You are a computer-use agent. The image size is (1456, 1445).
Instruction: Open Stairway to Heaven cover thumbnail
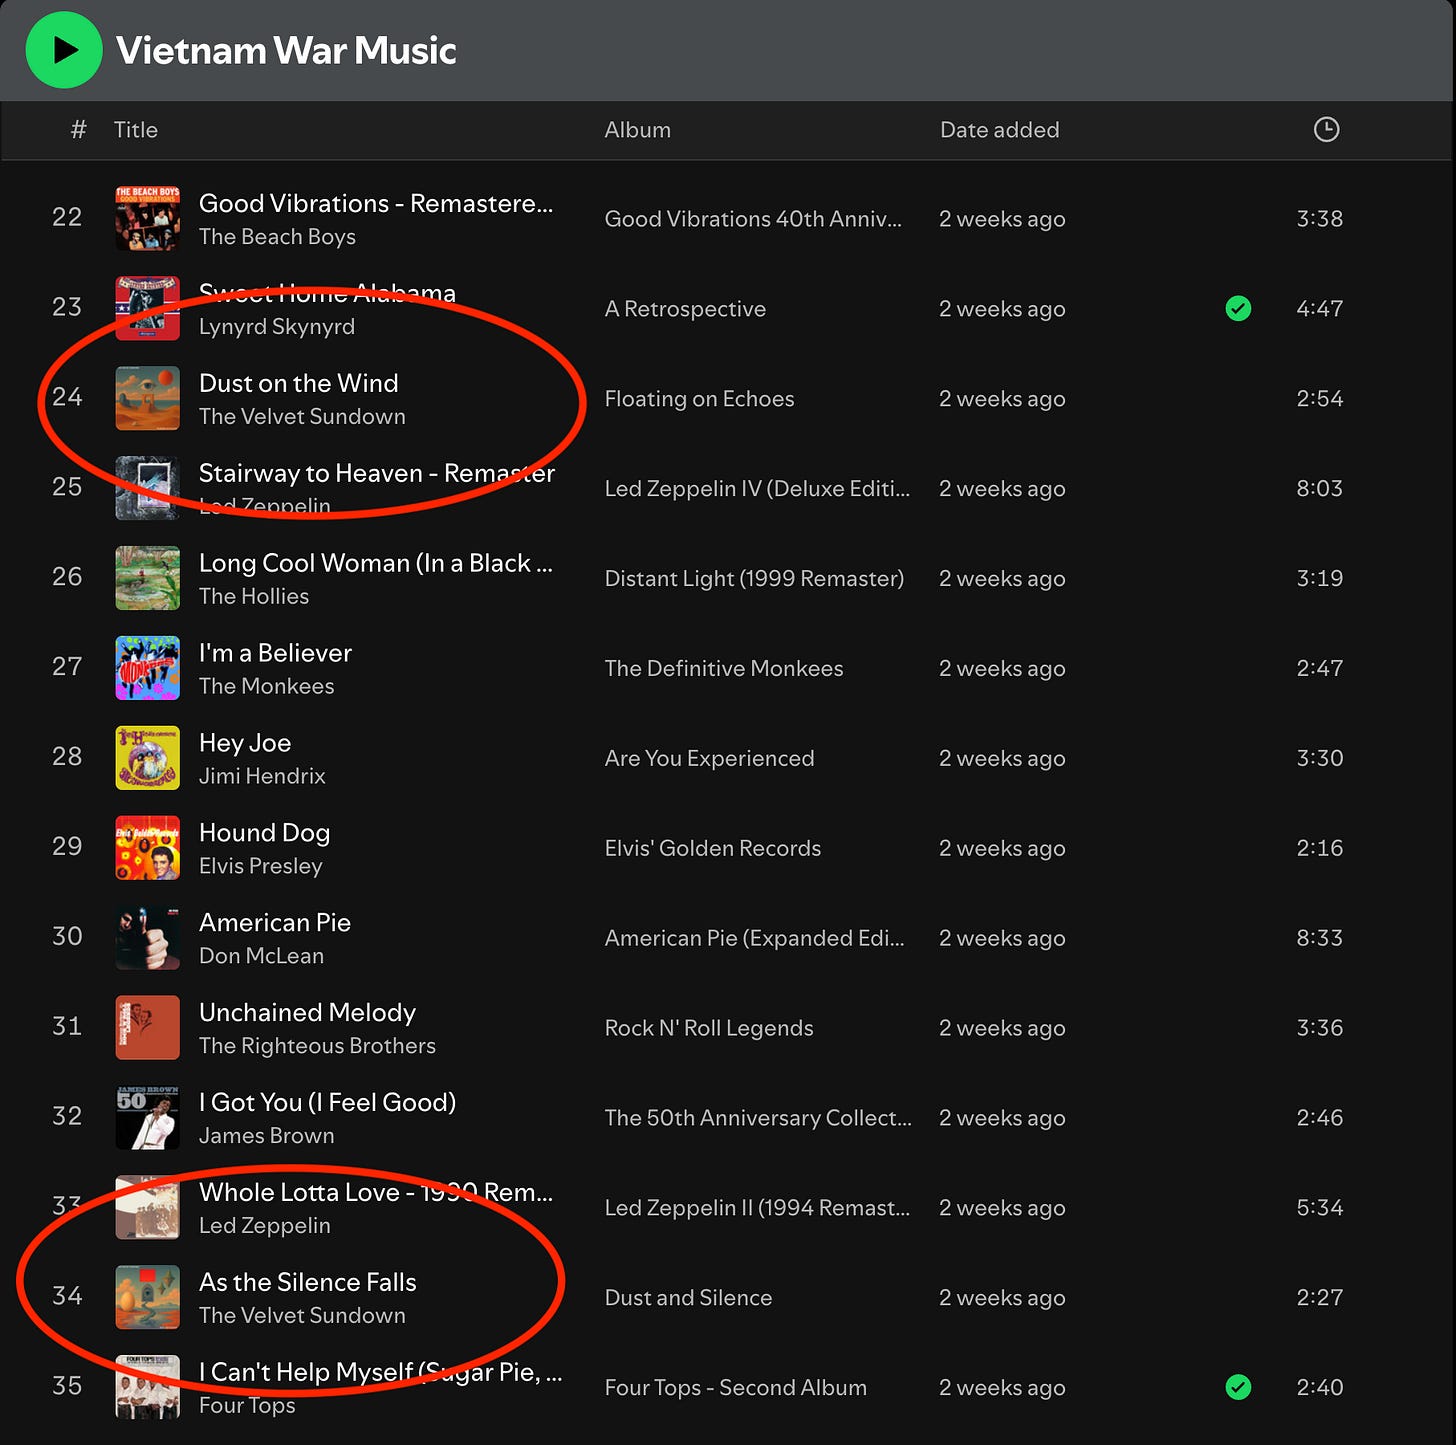[x=148, y=488]
